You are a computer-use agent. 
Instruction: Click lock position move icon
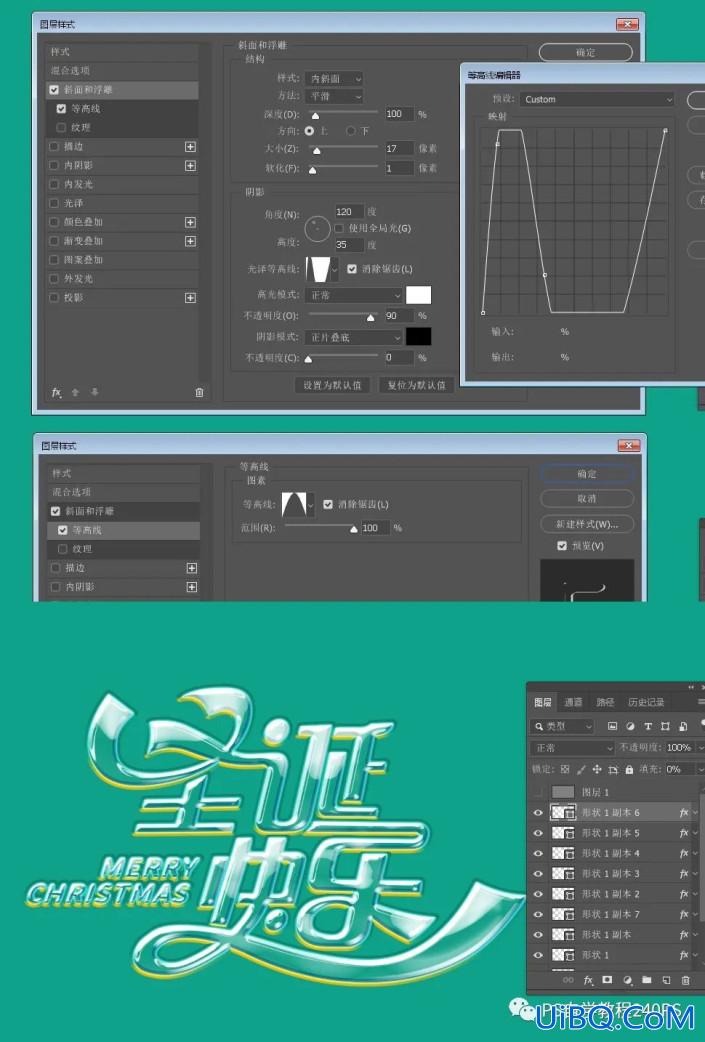click(597, 769)
